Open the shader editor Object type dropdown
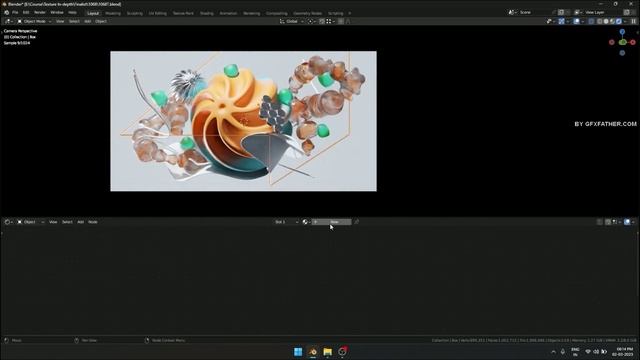 click(x=31, y=222)
